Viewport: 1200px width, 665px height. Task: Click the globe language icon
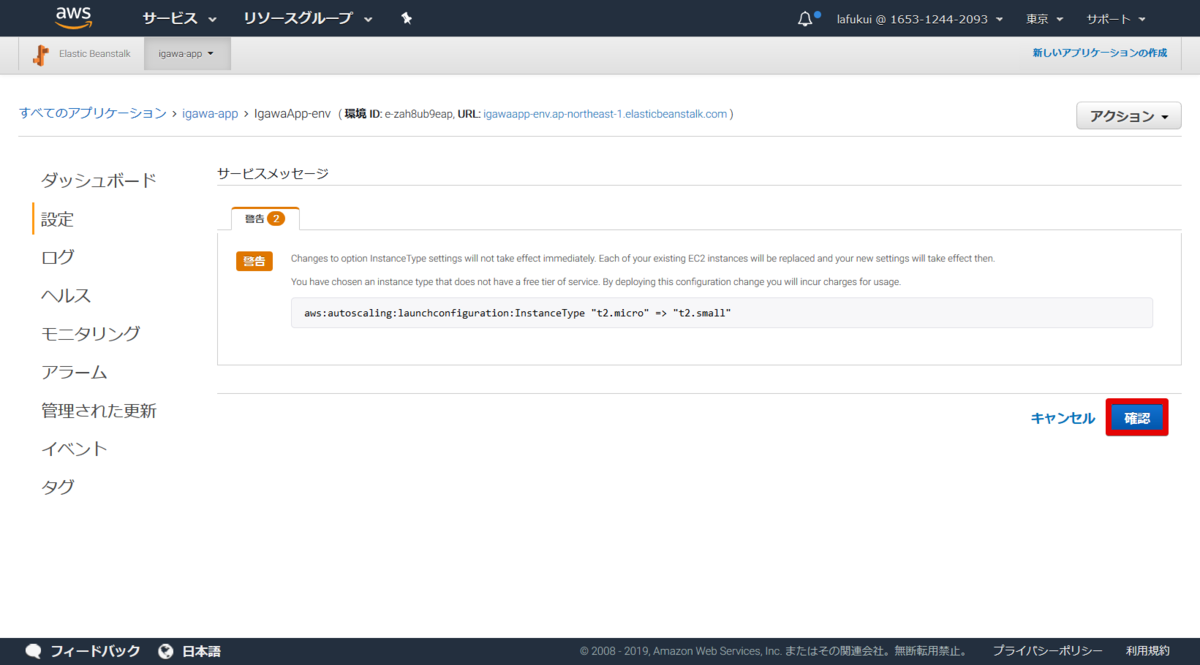[166, 651]
